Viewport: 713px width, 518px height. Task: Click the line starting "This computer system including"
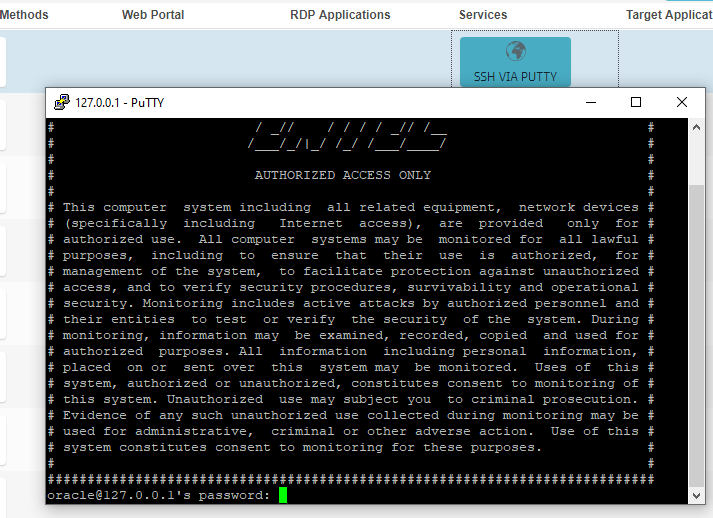tap(351, 207)
